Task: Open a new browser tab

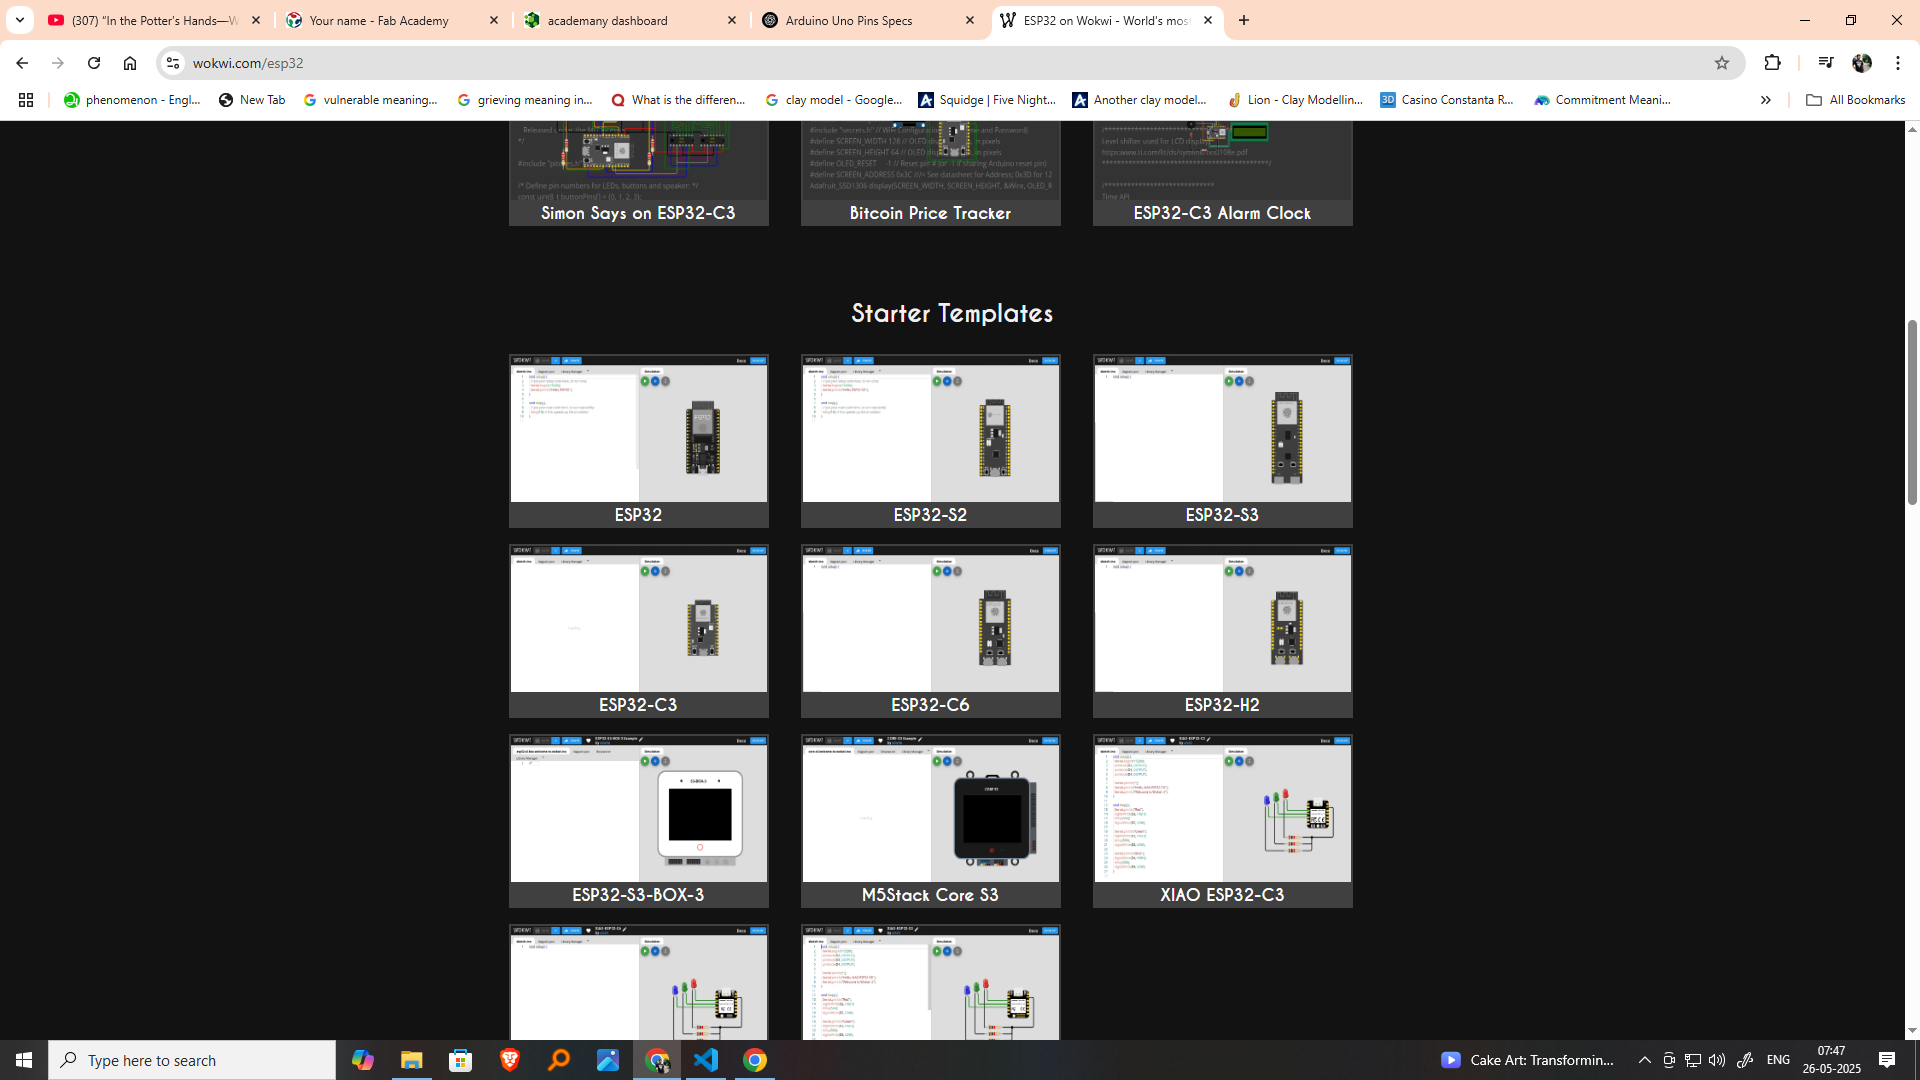Action: click(1244, 20)
